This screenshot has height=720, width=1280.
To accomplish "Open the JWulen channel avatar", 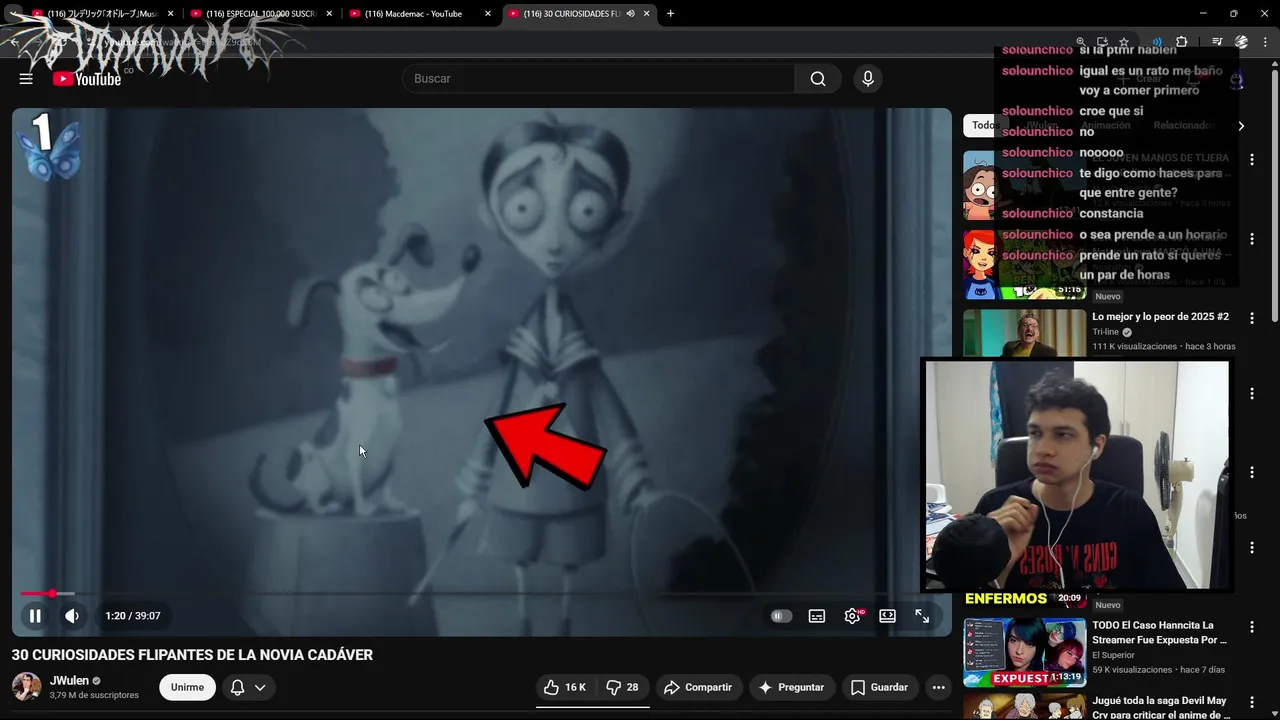I will point(27,687).
